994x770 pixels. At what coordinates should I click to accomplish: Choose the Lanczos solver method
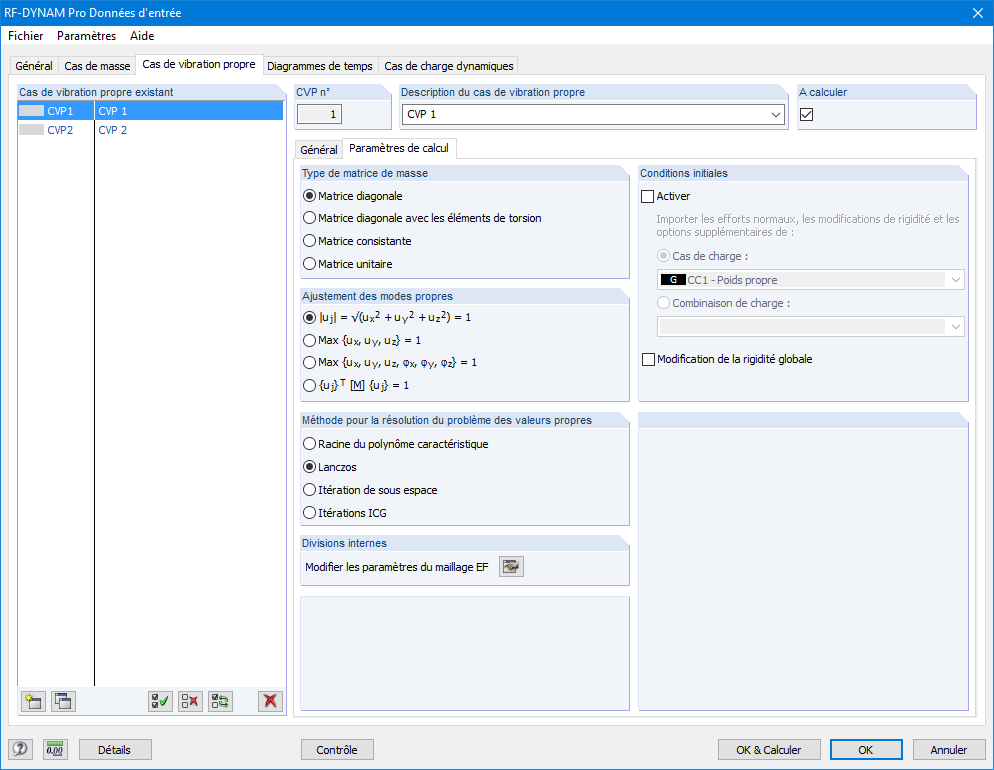click(x=330, y=467)
